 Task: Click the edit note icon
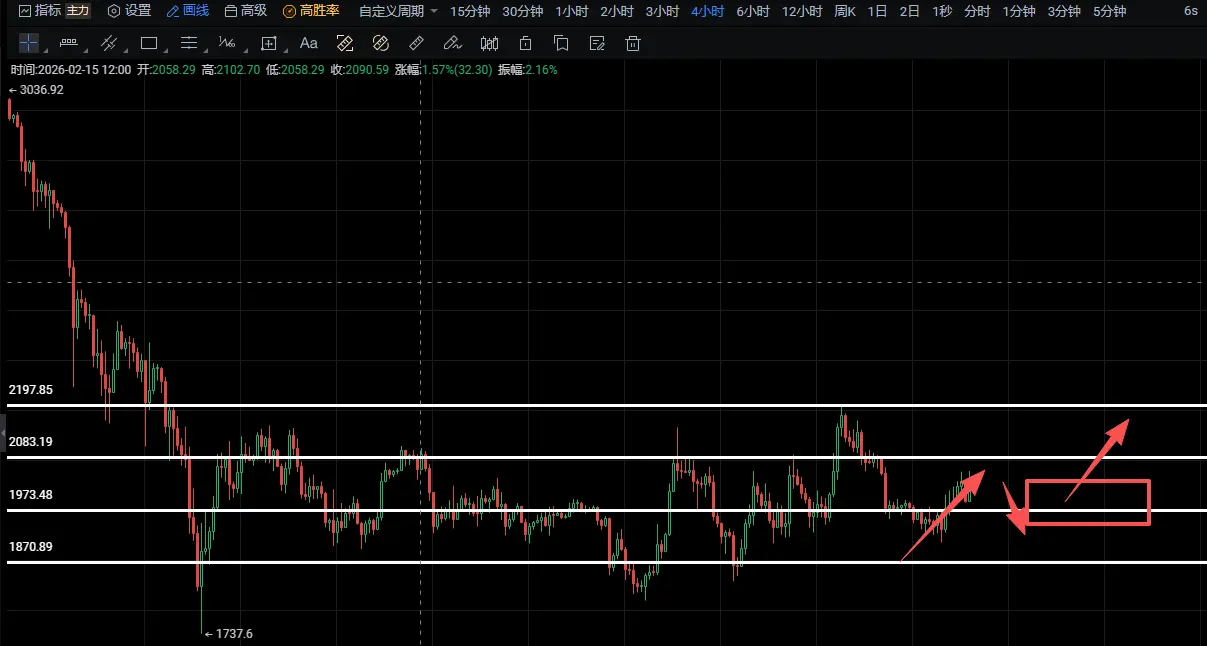pyautogui.click(x=597, y=43)
